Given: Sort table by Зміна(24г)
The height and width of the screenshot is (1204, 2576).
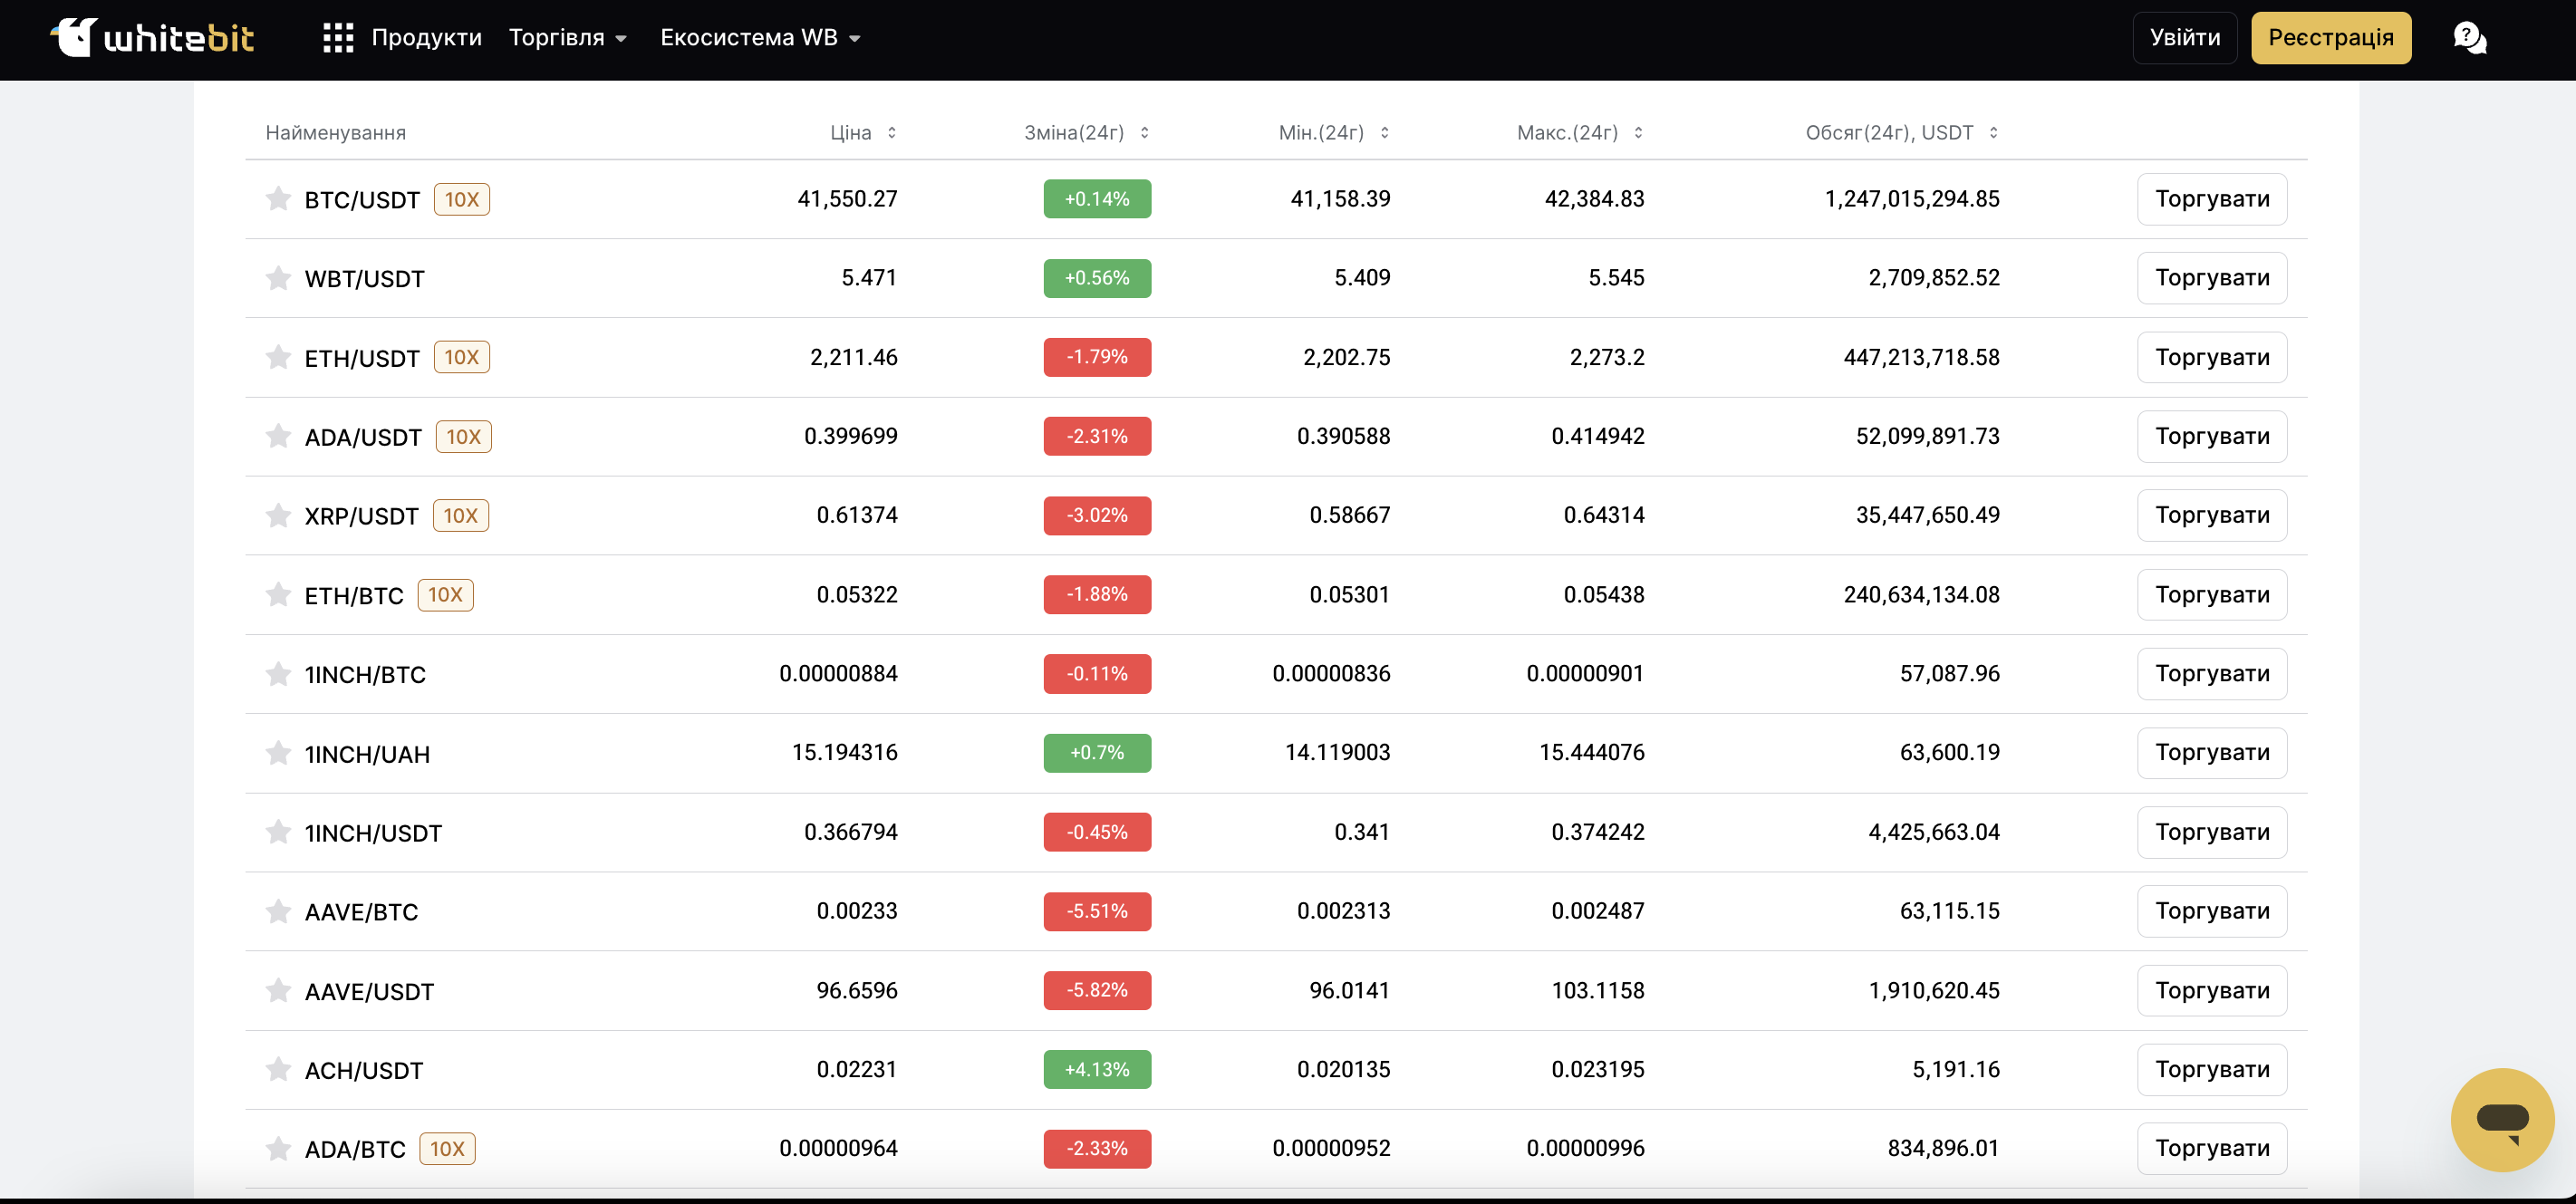Looking at the screenshot, I should 1144,133.
